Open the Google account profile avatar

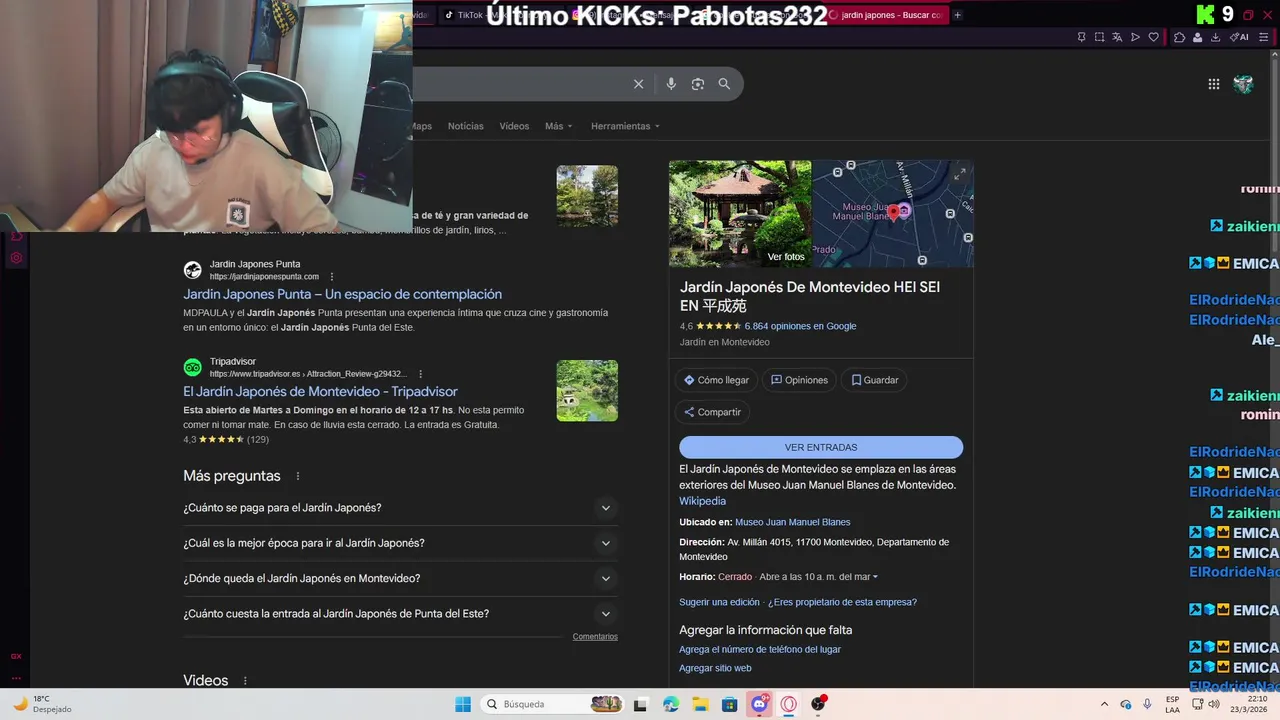(x=1243, y=84)
